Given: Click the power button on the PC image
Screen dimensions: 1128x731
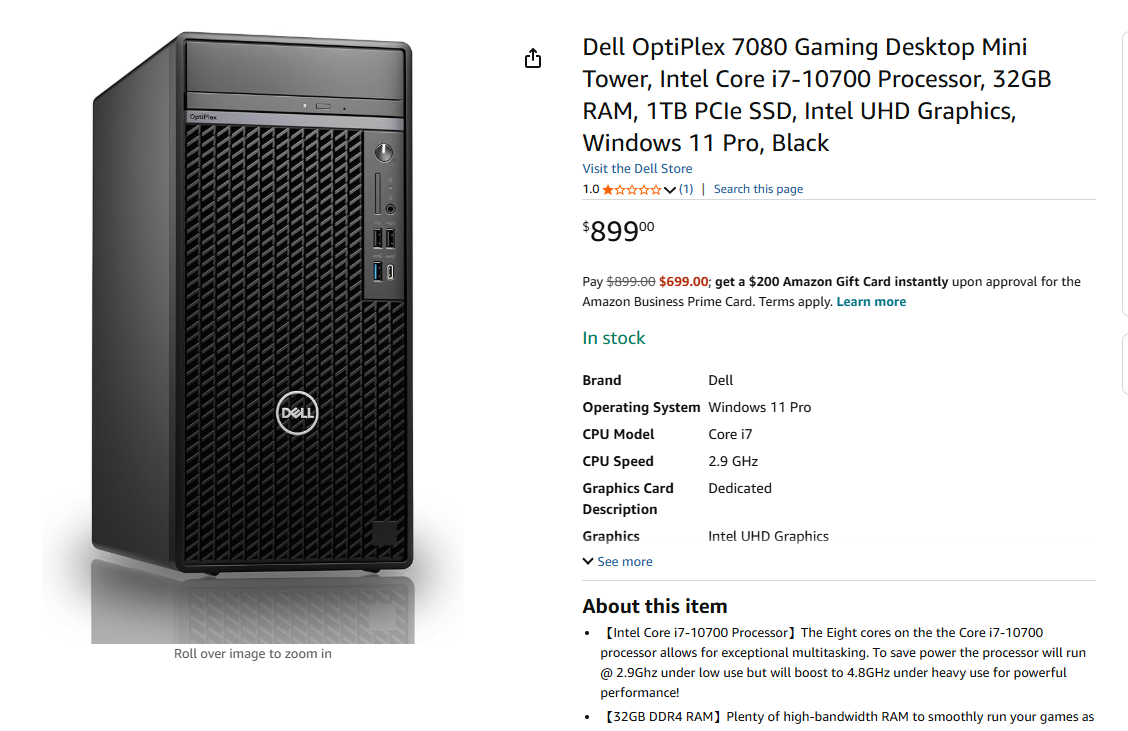Looking at the screenshot, I should pos(384,153).
